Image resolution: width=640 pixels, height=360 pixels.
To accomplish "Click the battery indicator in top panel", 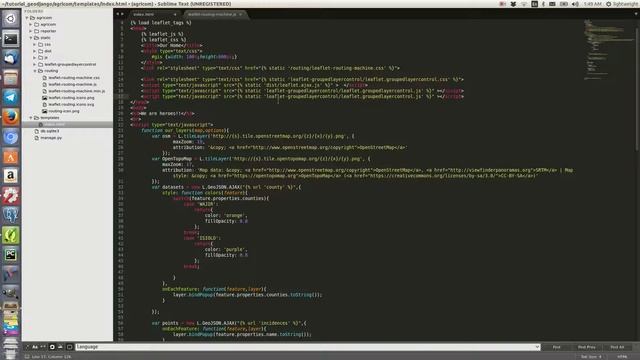I will coord(564,4).
